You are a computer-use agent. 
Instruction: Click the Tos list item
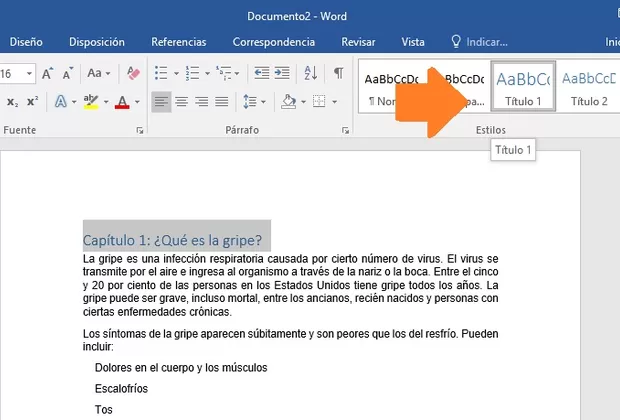click(104, 410)
